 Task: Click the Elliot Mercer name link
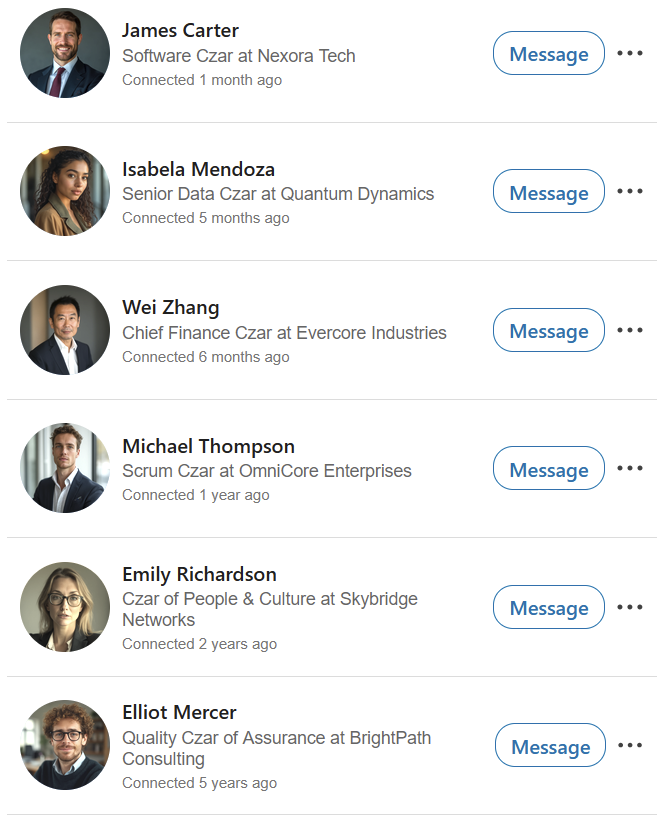tap(179, 712)
